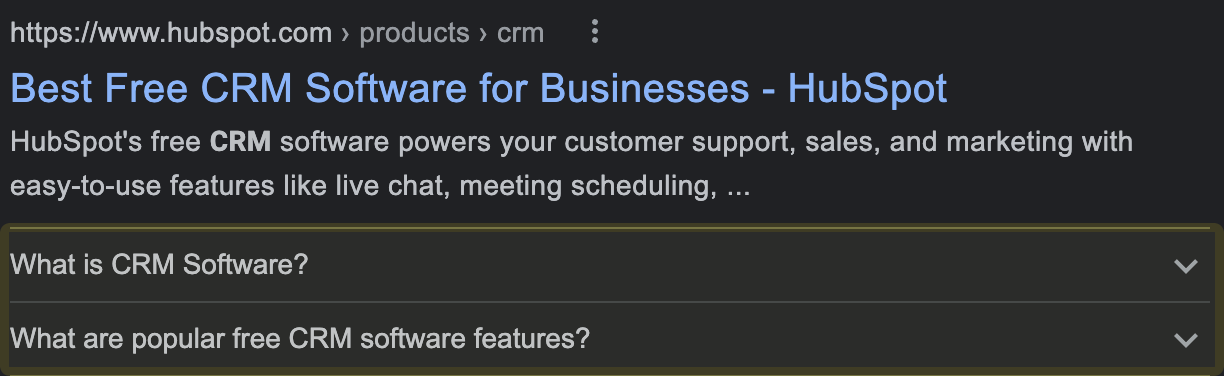
Task: Open the three-dot About this result menu
Action: point(595,33)
